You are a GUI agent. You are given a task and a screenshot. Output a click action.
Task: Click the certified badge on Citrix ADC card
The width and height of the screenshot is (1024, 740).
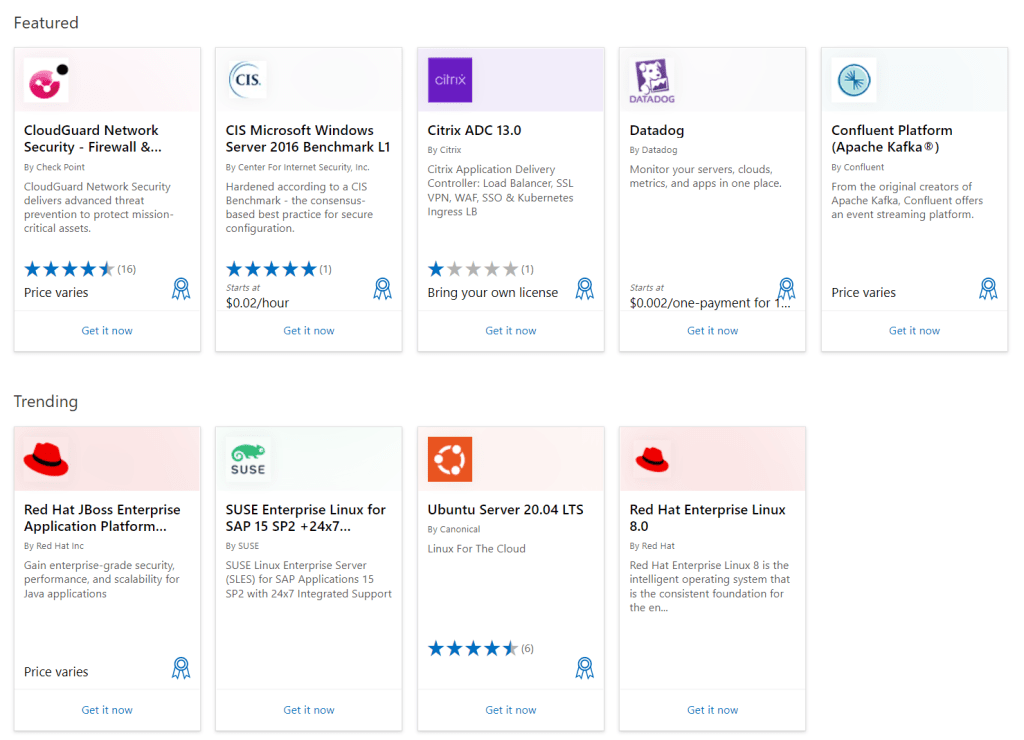tap(585, 289)
